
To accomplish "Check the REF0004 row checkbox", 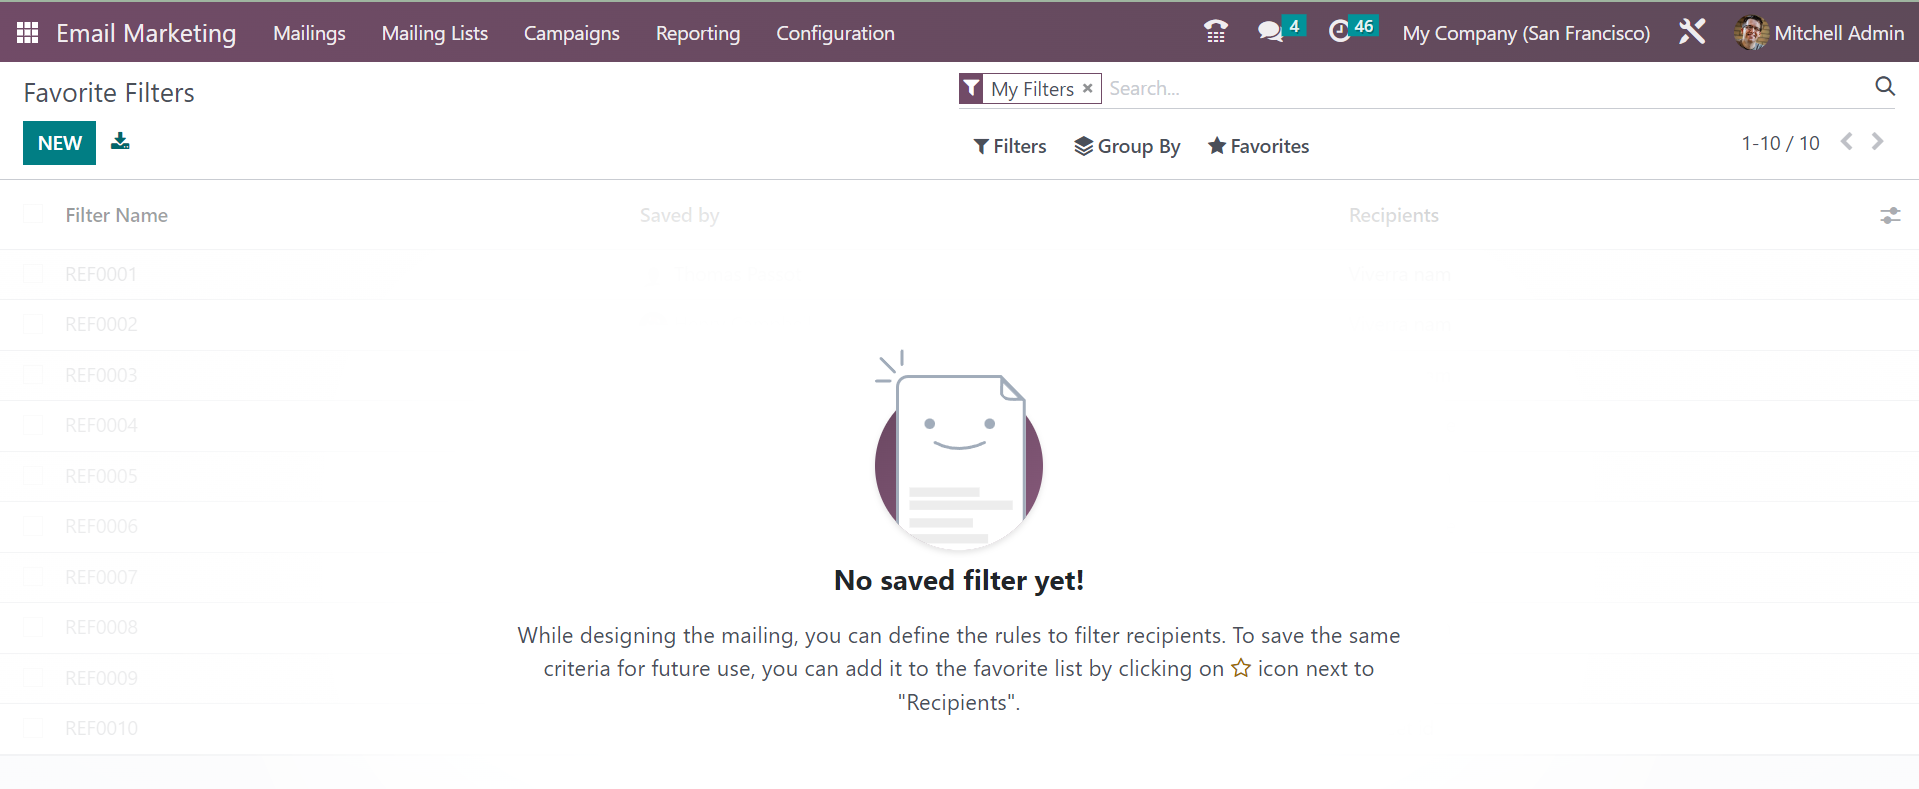I will point(33,424).
